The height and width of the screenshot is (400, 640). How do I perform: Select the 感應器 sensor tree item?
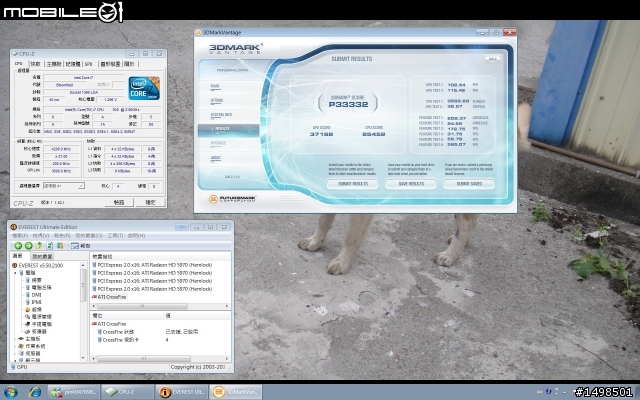(x=36, y=331)
